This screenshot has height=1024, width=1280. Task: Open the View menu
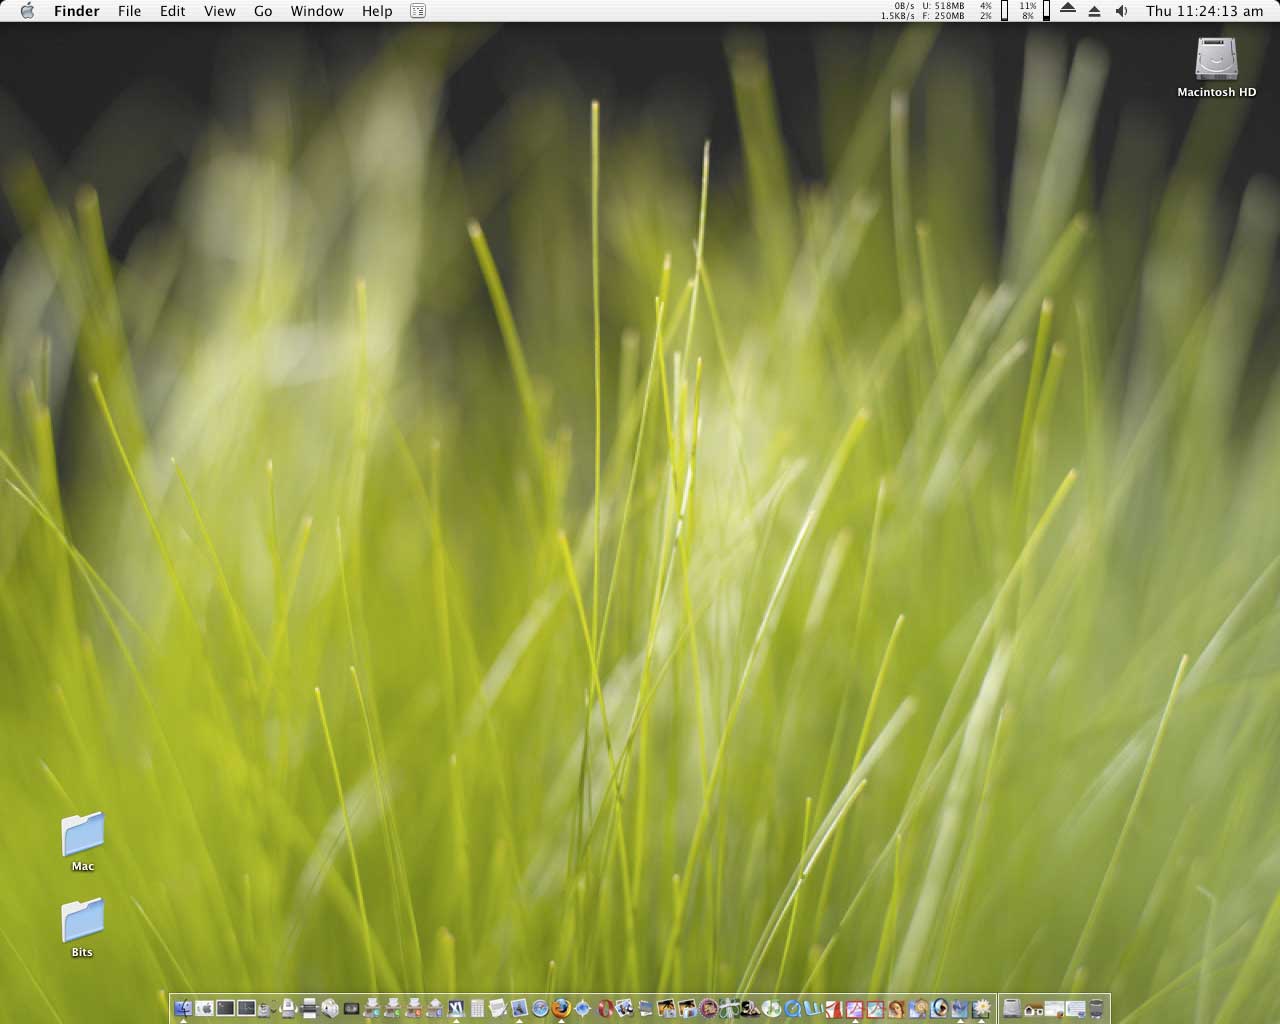click(x=219, y=11)
